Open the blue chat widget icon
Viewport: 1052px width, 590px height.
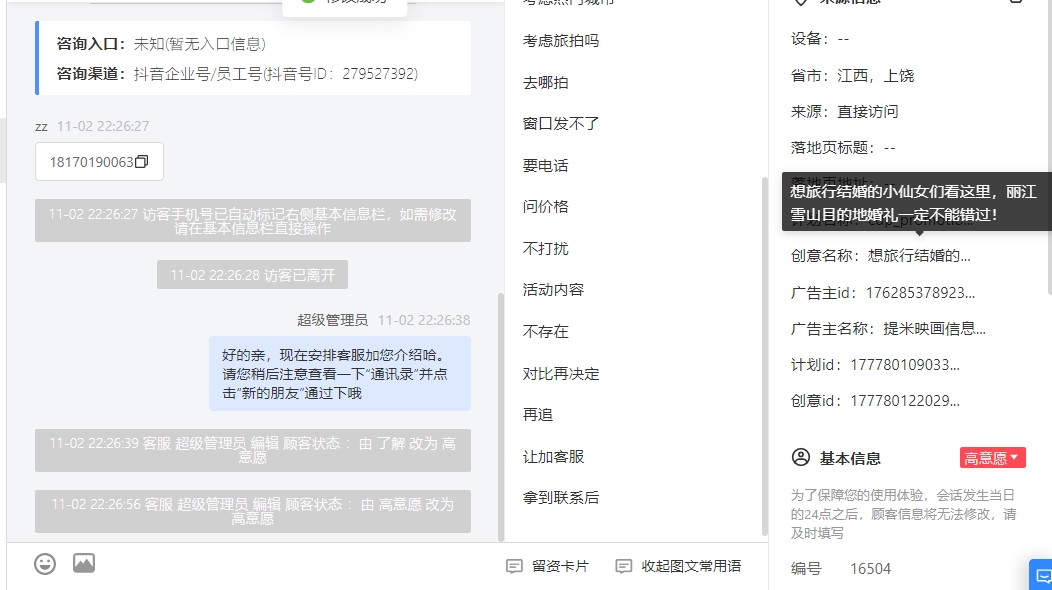[1042, 575]
